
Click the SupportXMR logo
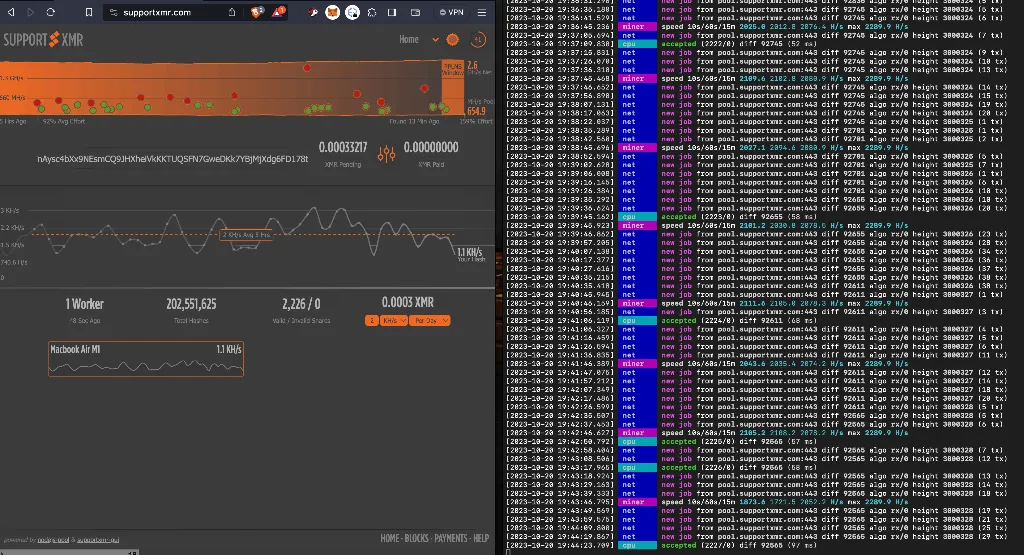coord(43,40)
